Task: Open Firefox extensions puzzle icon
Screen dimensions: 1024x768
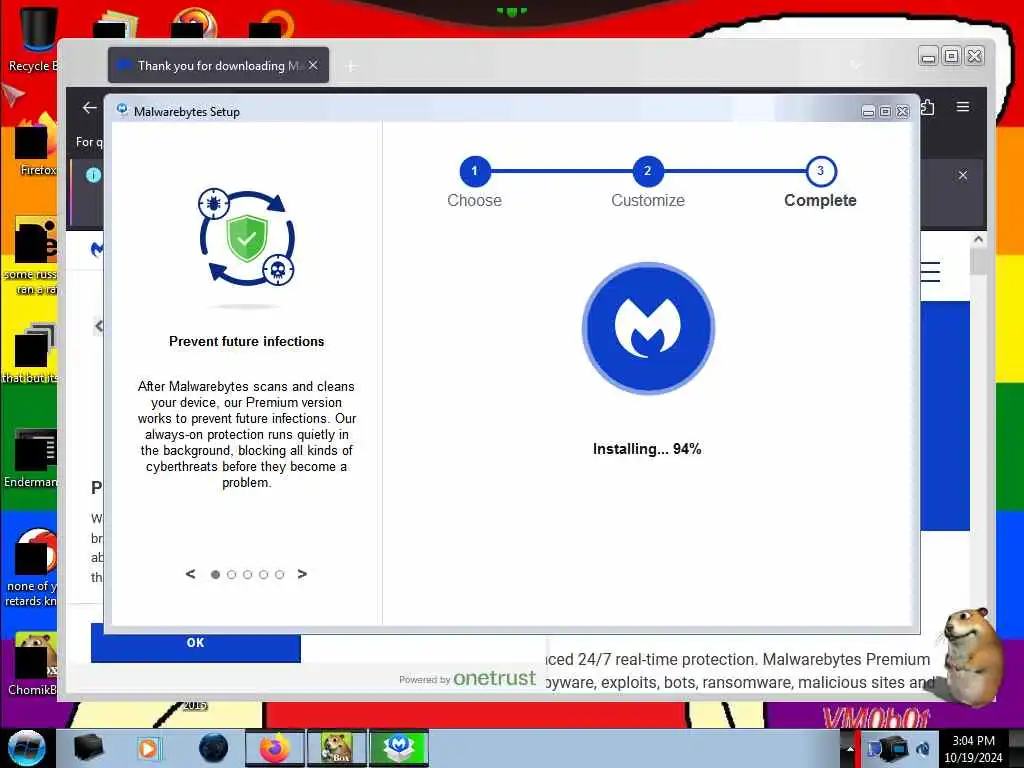Action: pos(928,107)
